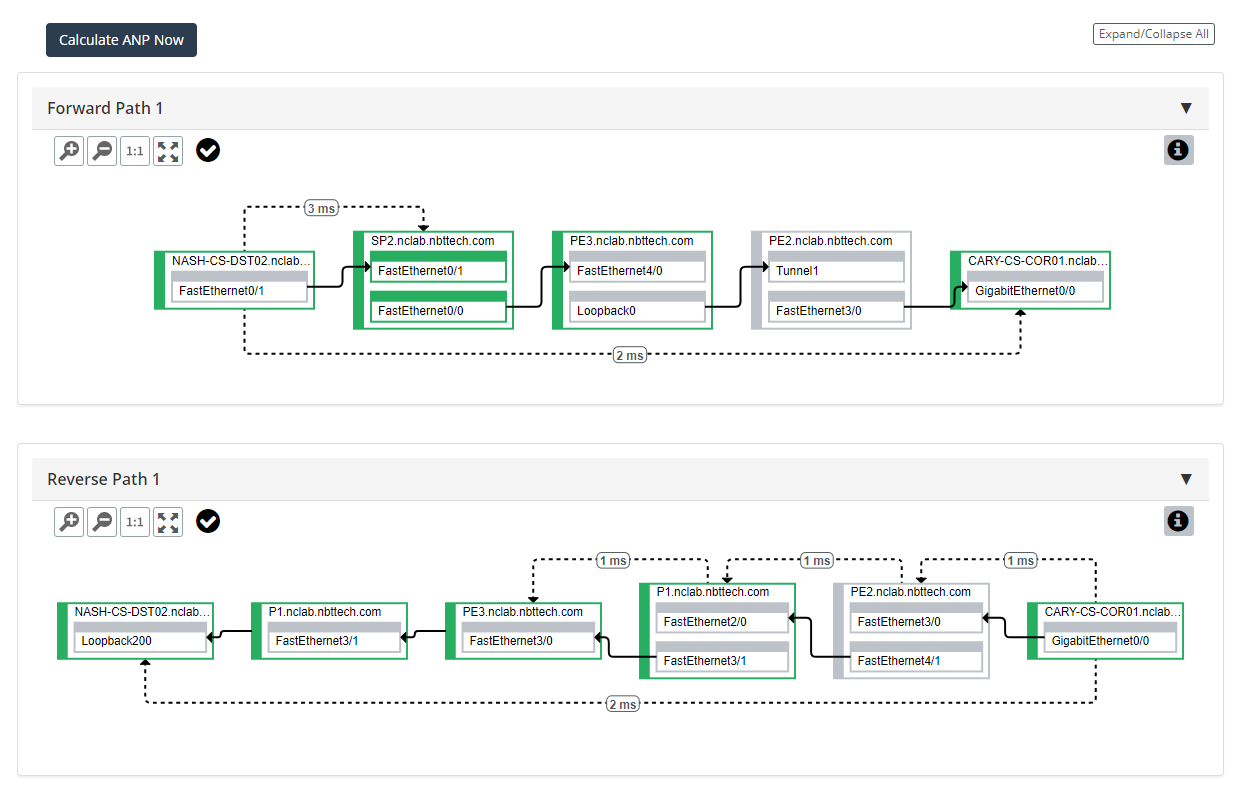This screenshot has height=788, width=1234.
Task: Click 3 ms latency label in forward path
Action: point(321,208)
